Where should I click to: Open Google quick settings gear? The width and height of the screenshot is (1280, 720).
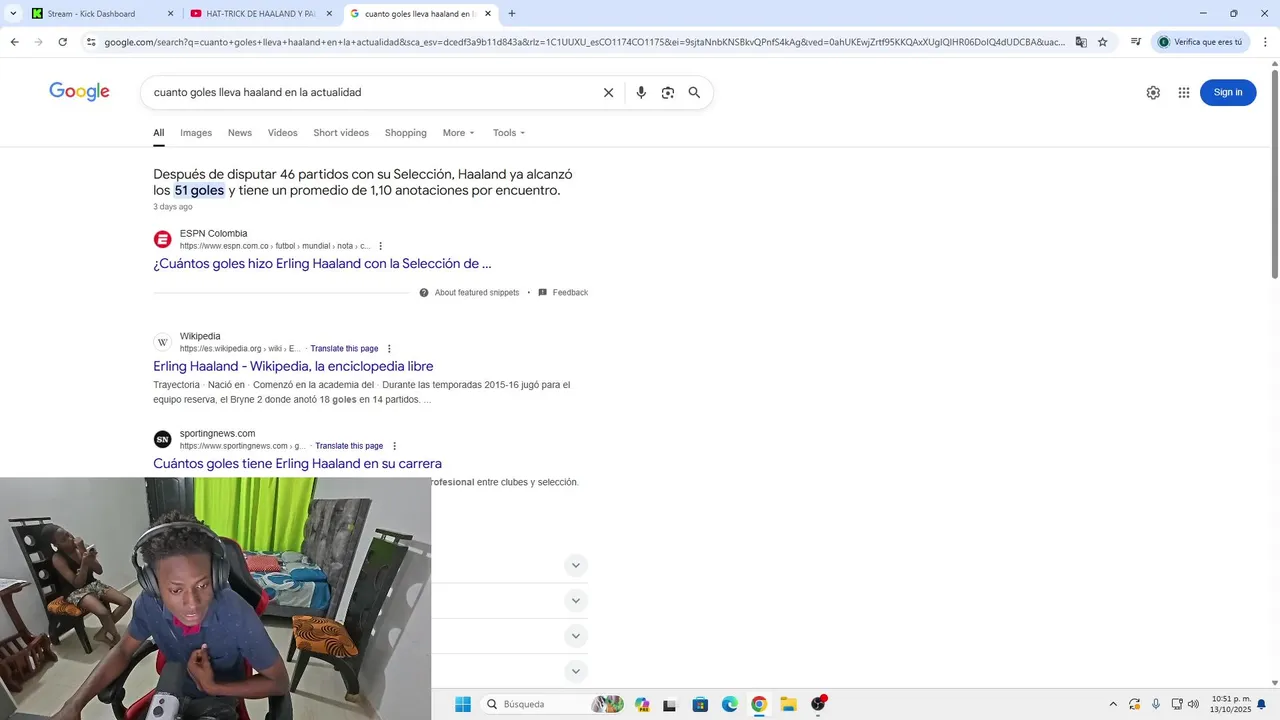click(1153, 92)
